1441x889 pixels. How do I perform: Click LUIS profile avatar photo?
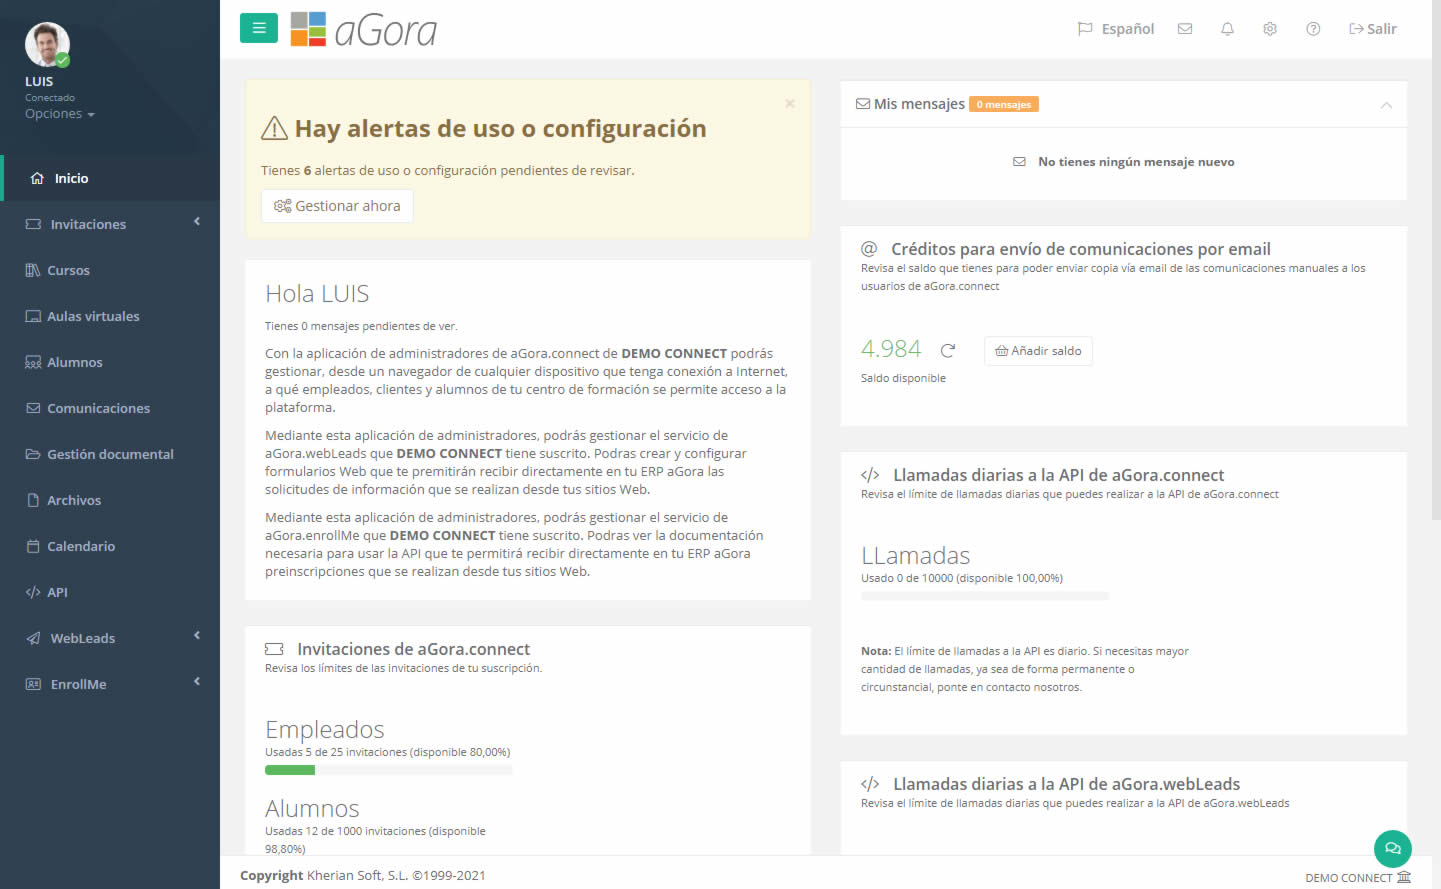point(47,45)
